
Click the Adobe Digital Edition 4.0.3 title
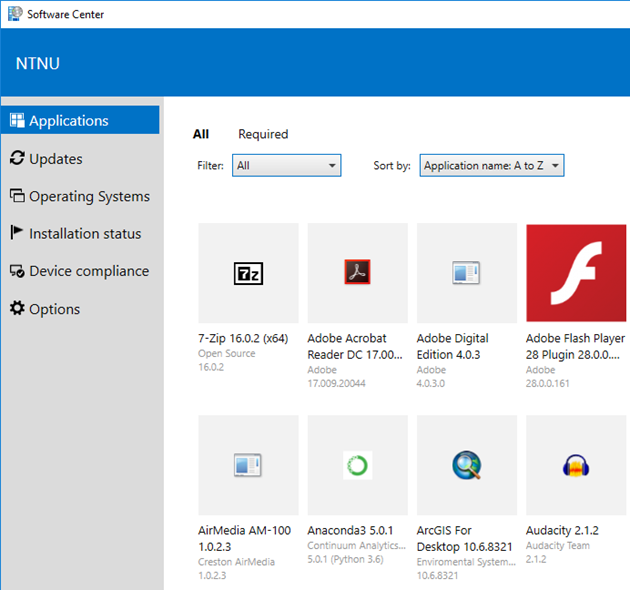point(452,346)
